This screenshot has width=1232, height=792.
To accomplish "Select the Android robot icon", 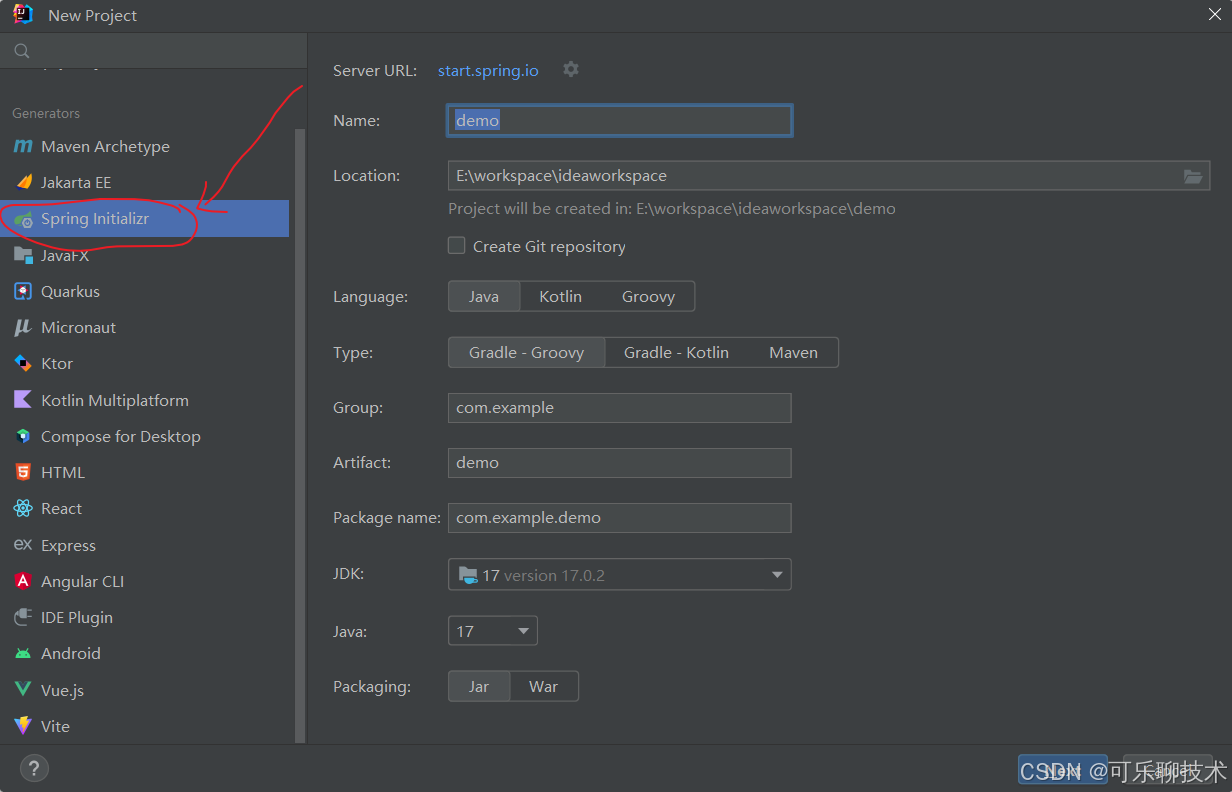I will pos(23,653).
